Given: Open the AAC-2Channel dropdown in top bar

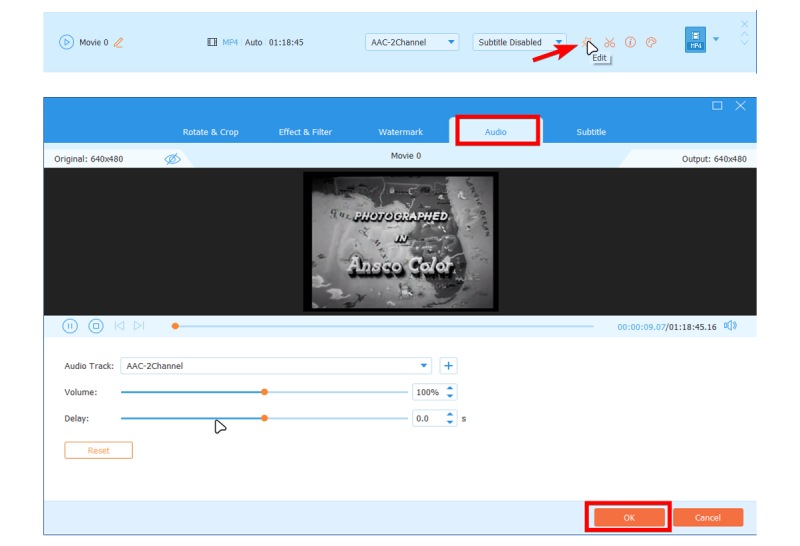Looking at the screenshot, I should click(412, 42).
